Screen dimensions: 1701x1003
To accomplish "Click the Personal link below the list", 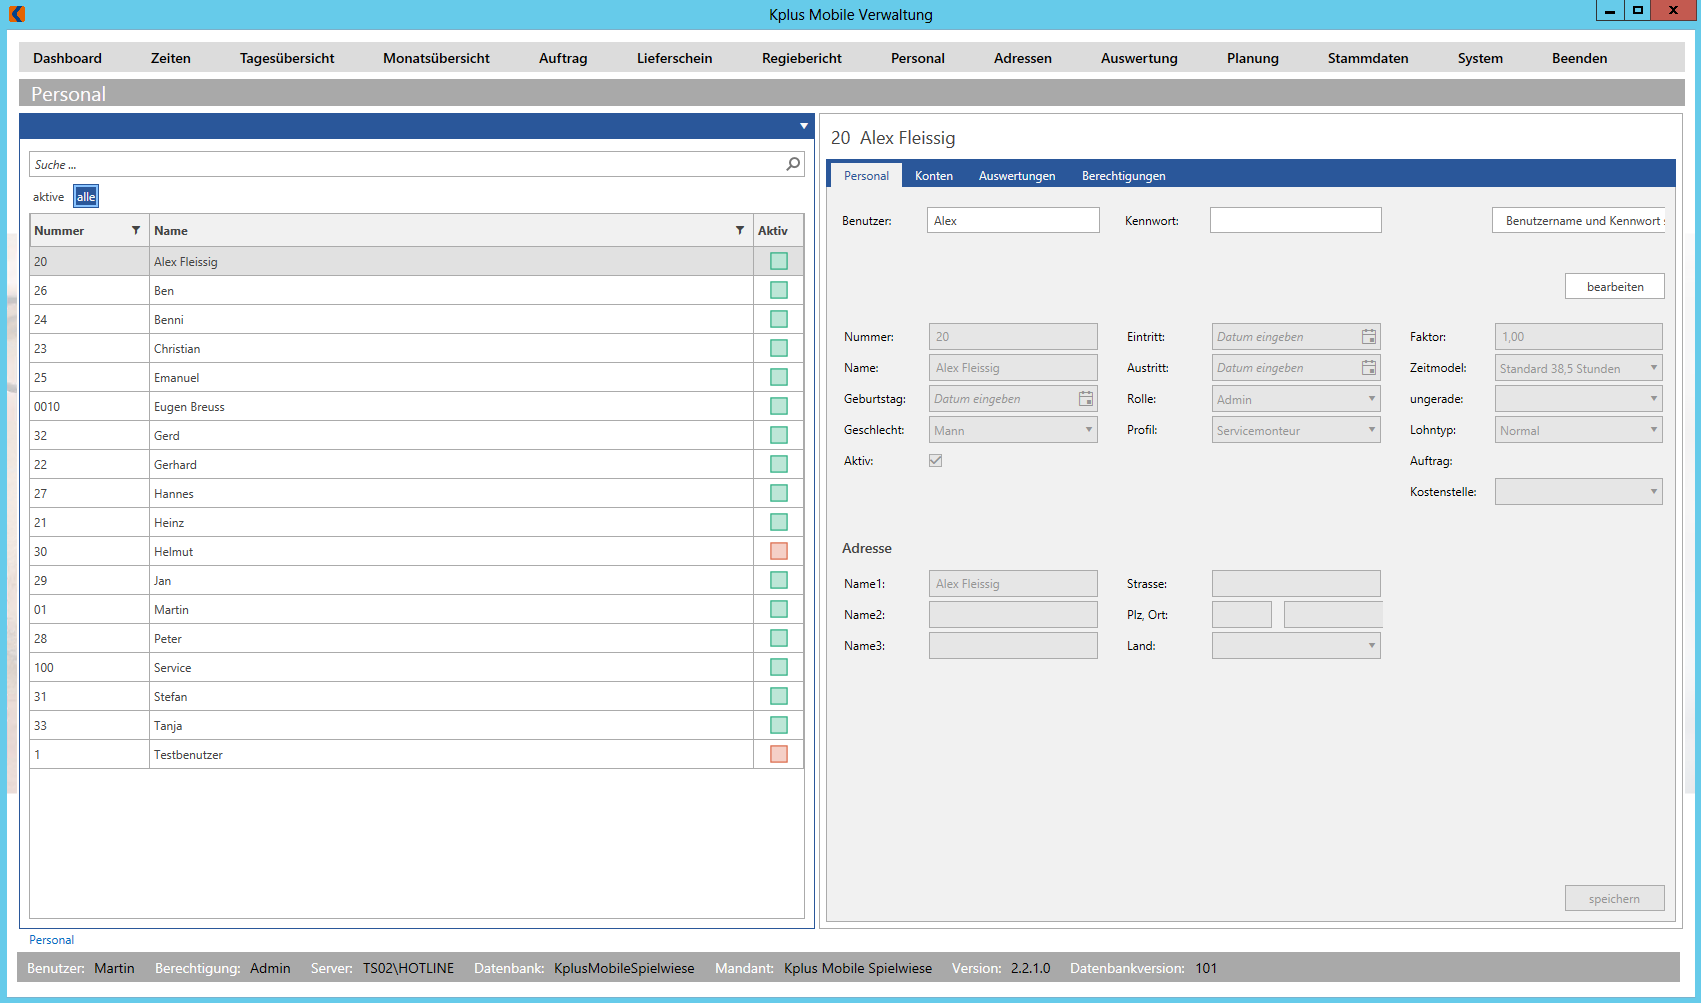I will pos(51,940).
